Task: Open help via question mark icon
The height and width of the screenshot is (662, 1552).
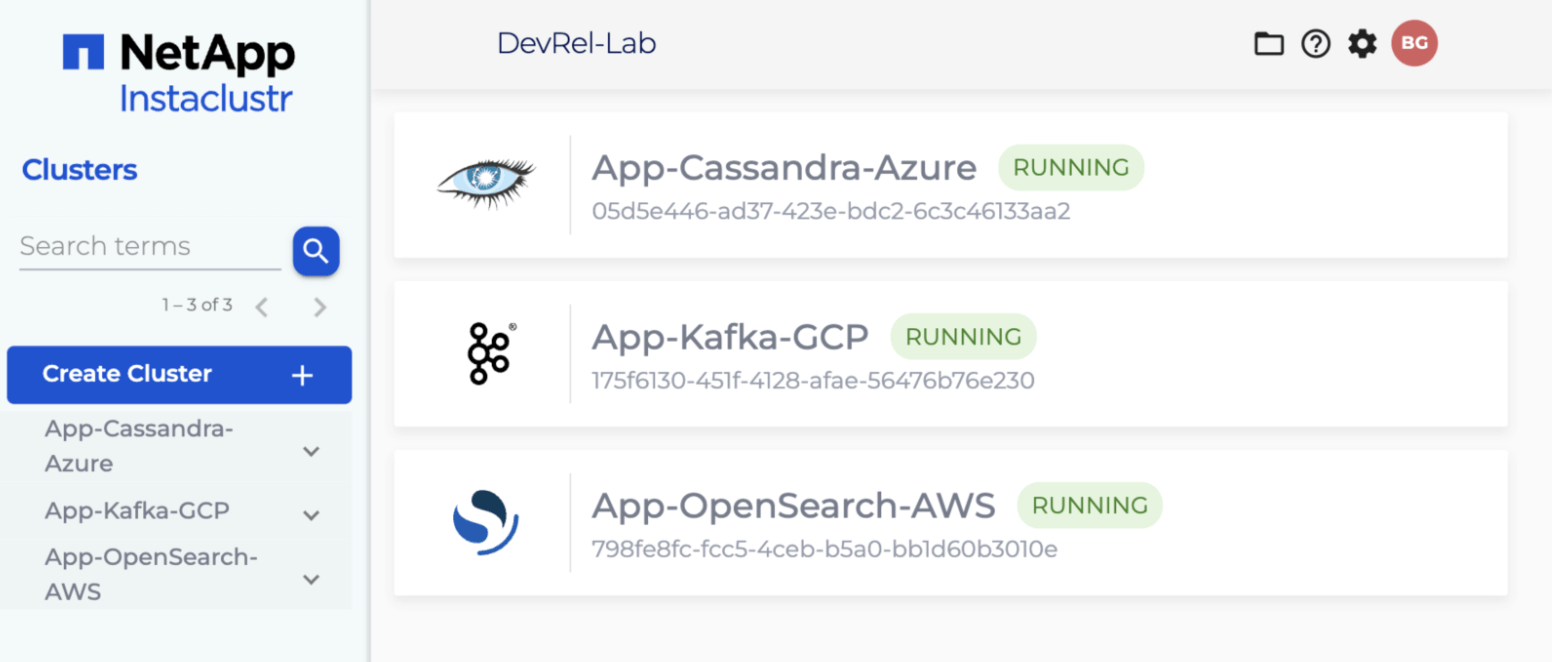Action: pyautogui.click(x=1315, y=44)
